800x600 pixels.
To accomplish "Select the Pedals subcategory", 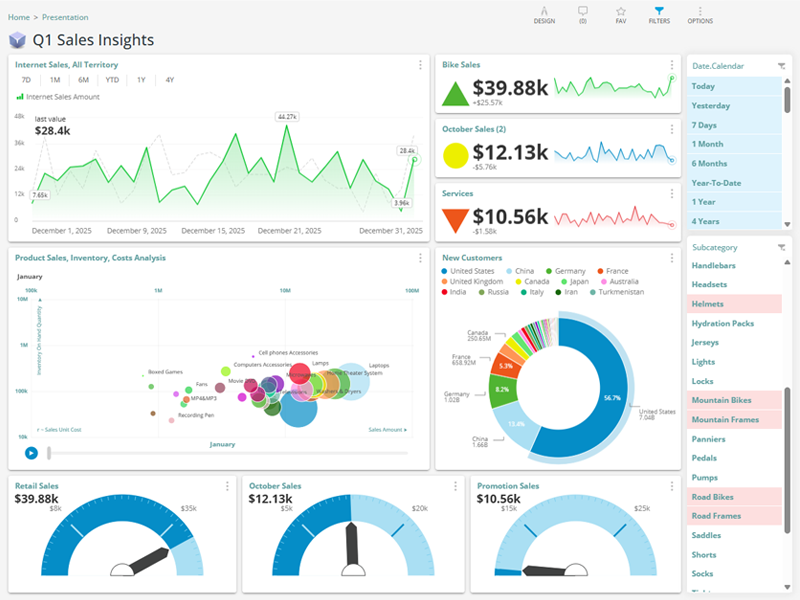I will [x=734, y=458].
